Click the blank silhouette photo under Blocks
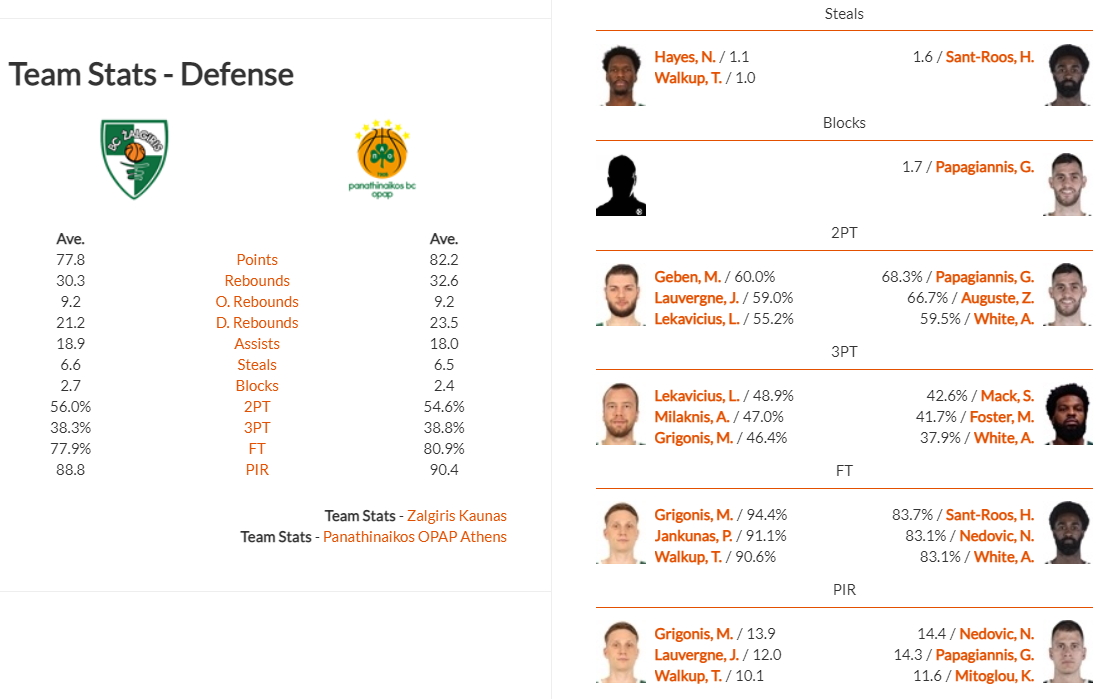Image resolution: width=1098 pixels, height=699 pixels. pyautogui.click(x=621, y=185)
